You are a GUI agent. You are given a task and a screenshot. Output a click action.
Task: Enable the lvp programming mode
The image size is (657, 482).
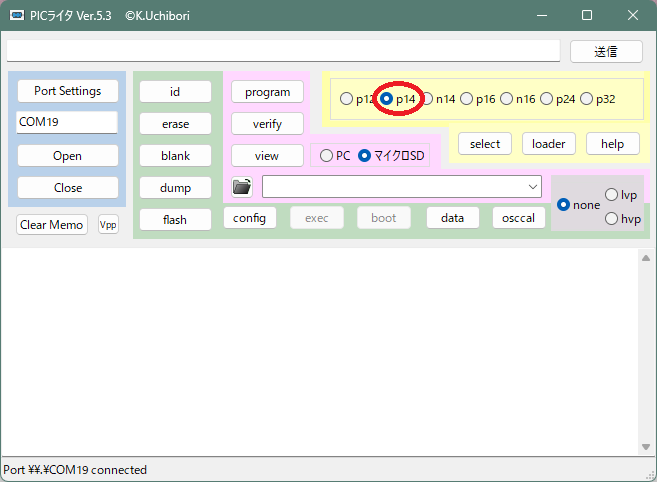tap(612, 195)
